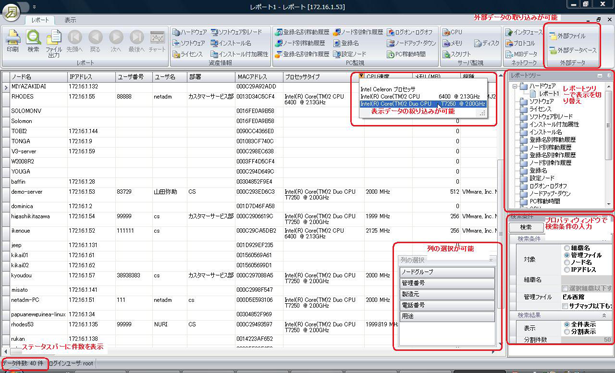The image size is (615, 373).
Task: Choose Intel Celeron プロセッサ filter entry
Action: pyautogui.click(x=388, y=89)
